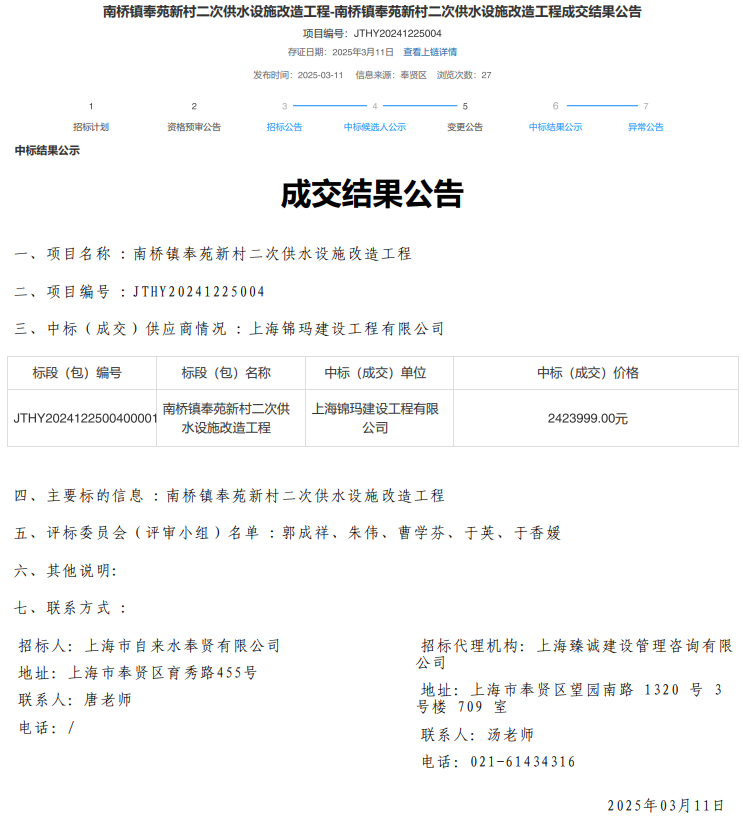Click the 2423999.00元 price cell
Image resolution: width=743 pixels, height=825 pixels.
point(588,418)
